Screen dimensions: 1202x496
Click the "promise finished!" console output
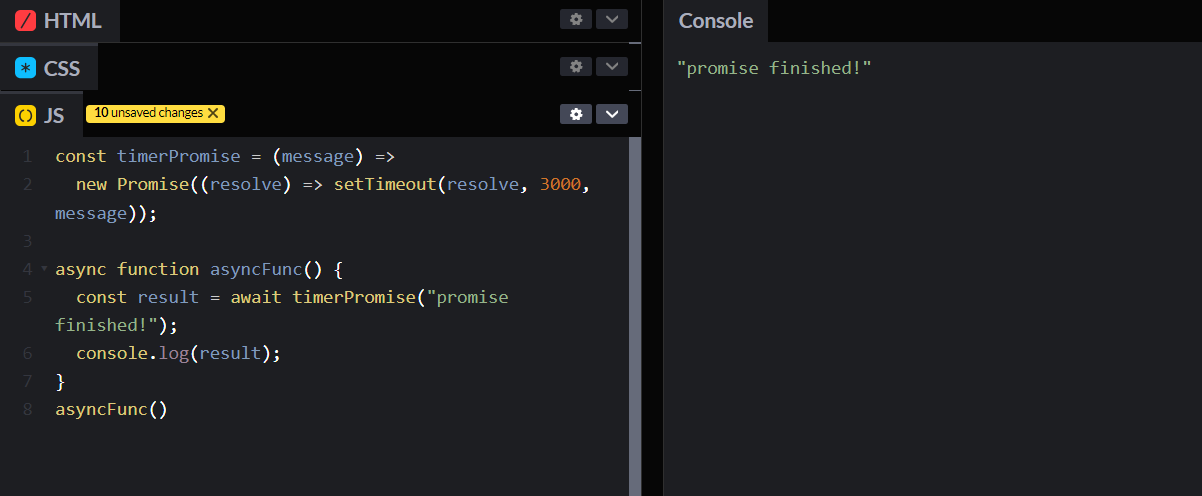click(x=774, y=68)
